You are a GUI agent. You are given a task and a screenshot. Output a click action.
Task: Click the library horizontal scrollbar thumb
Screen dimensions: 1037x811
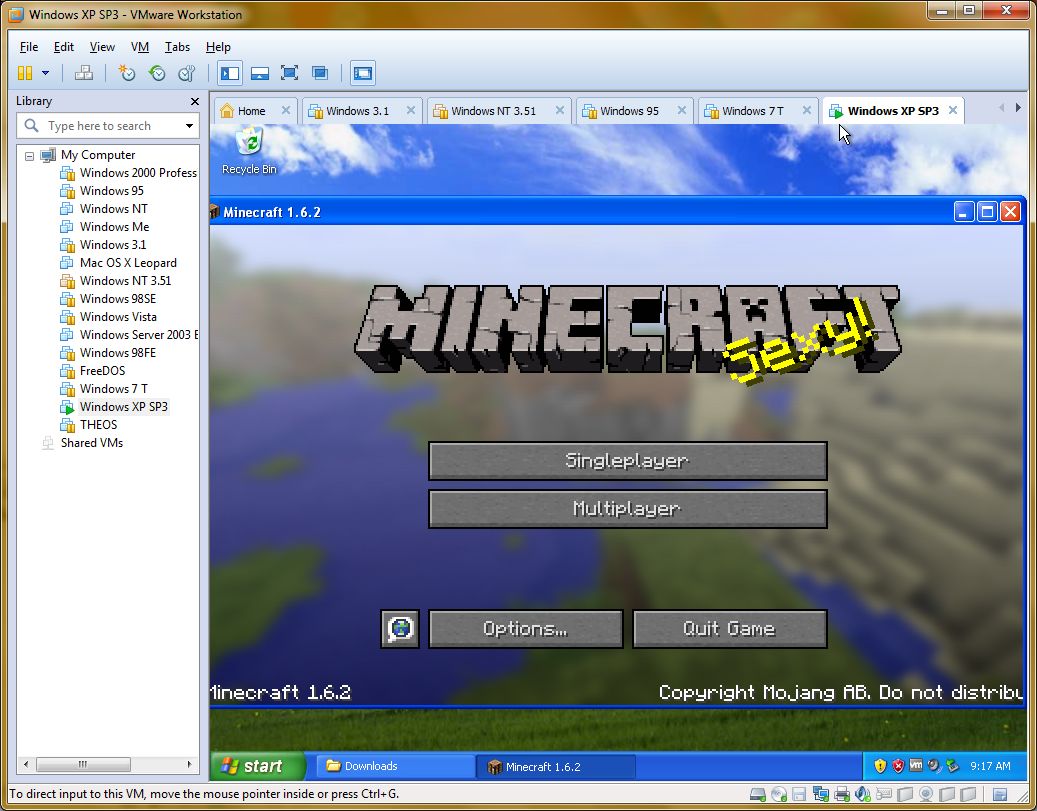83,764
